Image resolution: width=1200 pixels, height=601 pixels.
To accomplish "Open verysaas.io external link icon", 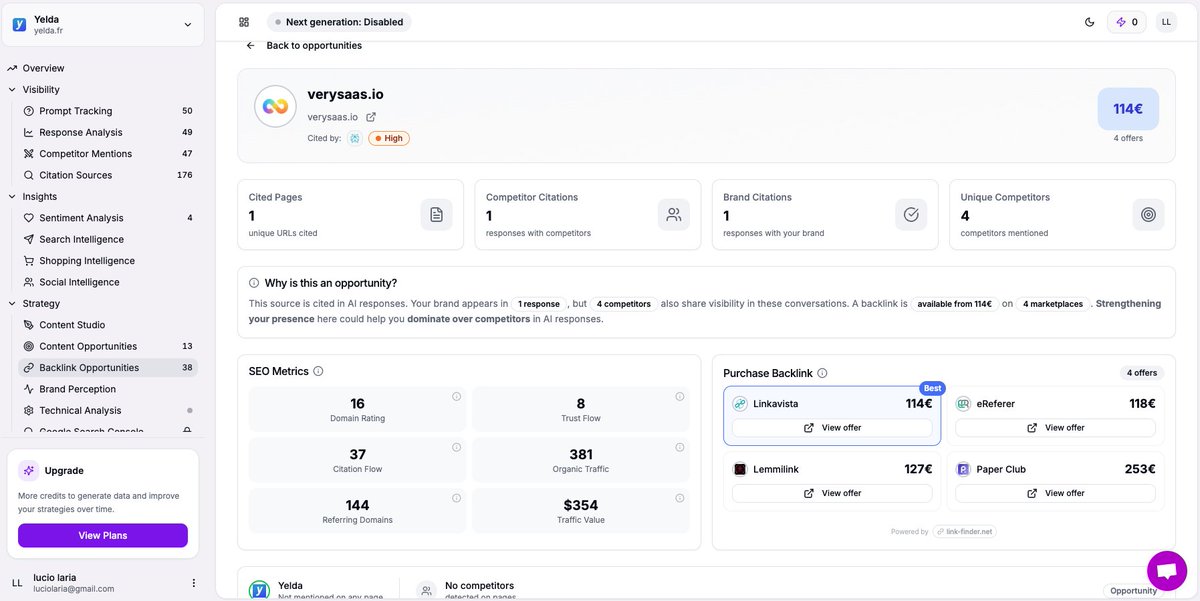I will 371,117.
